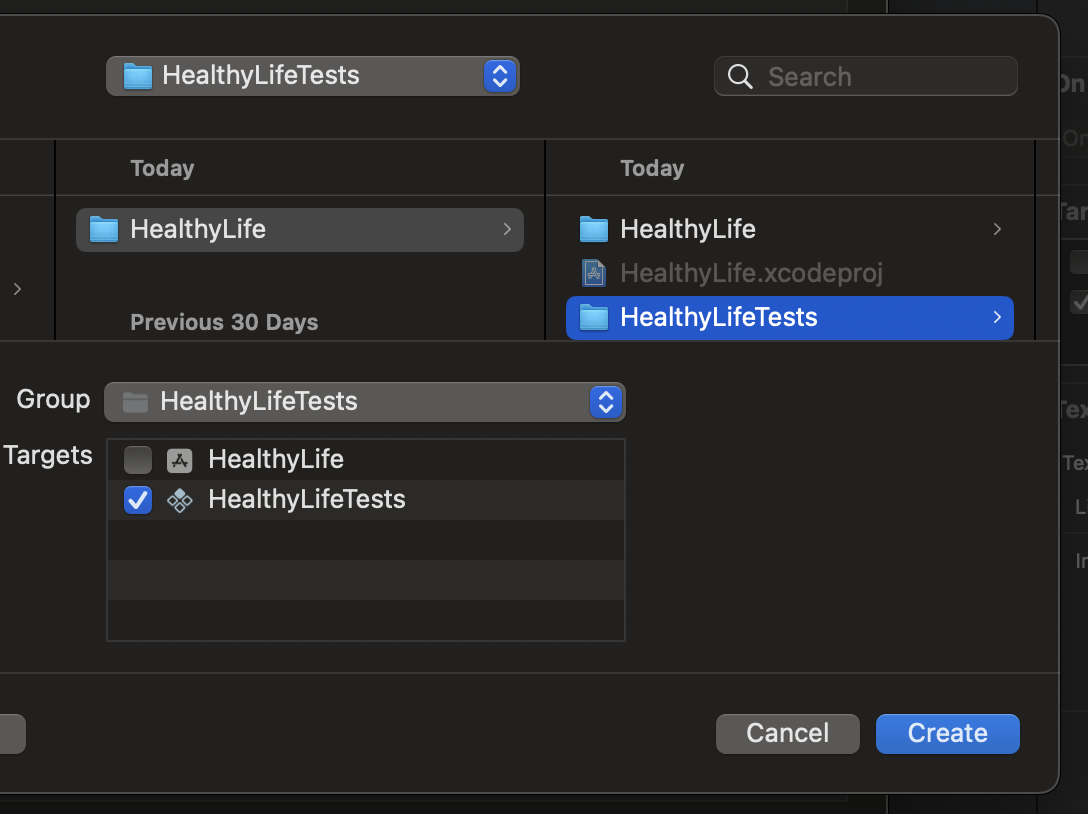
Task: Click the Create button
Action: (948, 734)
